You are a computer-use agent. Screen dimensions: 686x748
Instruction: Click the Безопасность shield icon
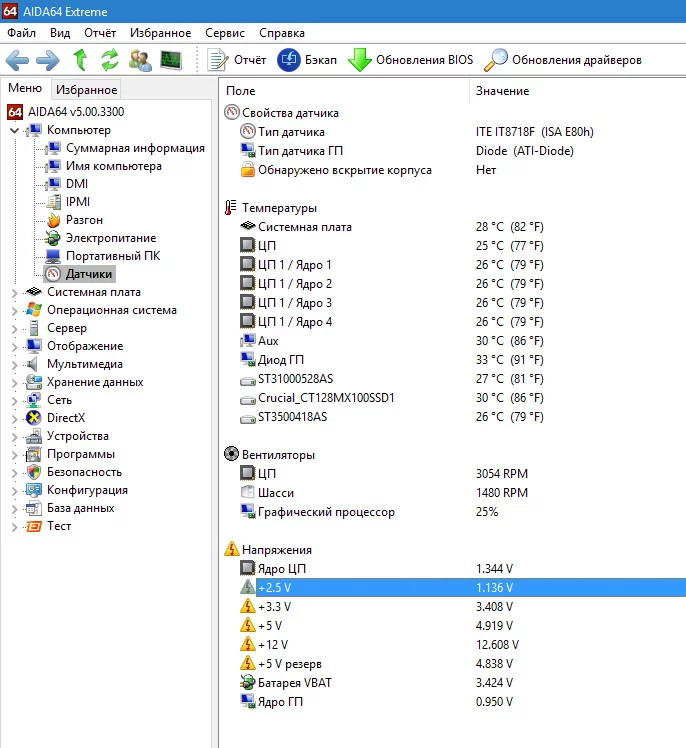[34, 472]
